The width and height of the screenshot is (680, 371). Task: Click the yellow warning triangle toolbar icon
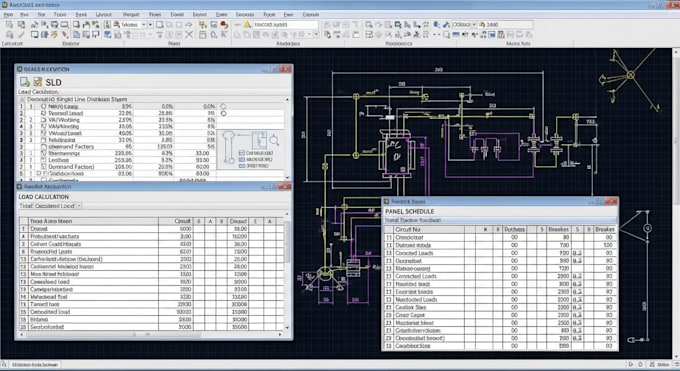pyautogui.click(x=247, y=25)
